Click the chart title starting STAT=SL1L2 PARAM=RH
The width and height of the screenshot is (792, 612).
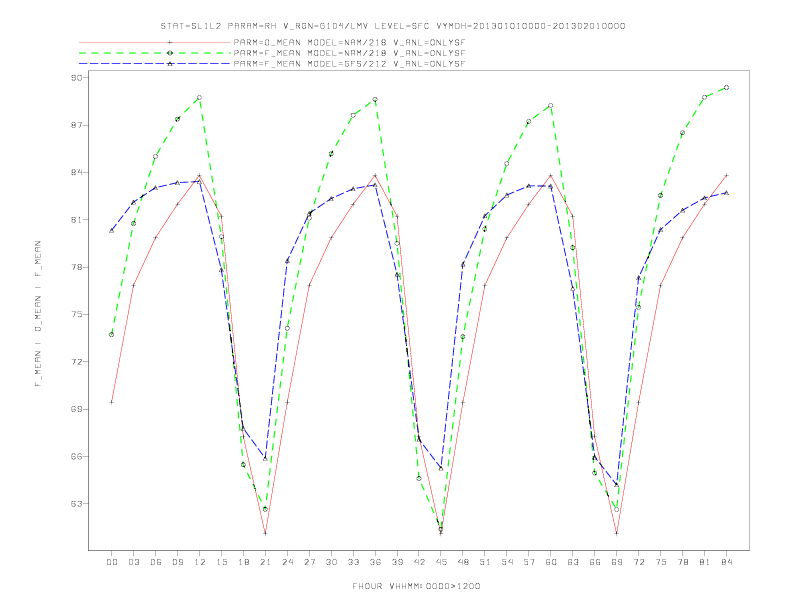[392, 26]
